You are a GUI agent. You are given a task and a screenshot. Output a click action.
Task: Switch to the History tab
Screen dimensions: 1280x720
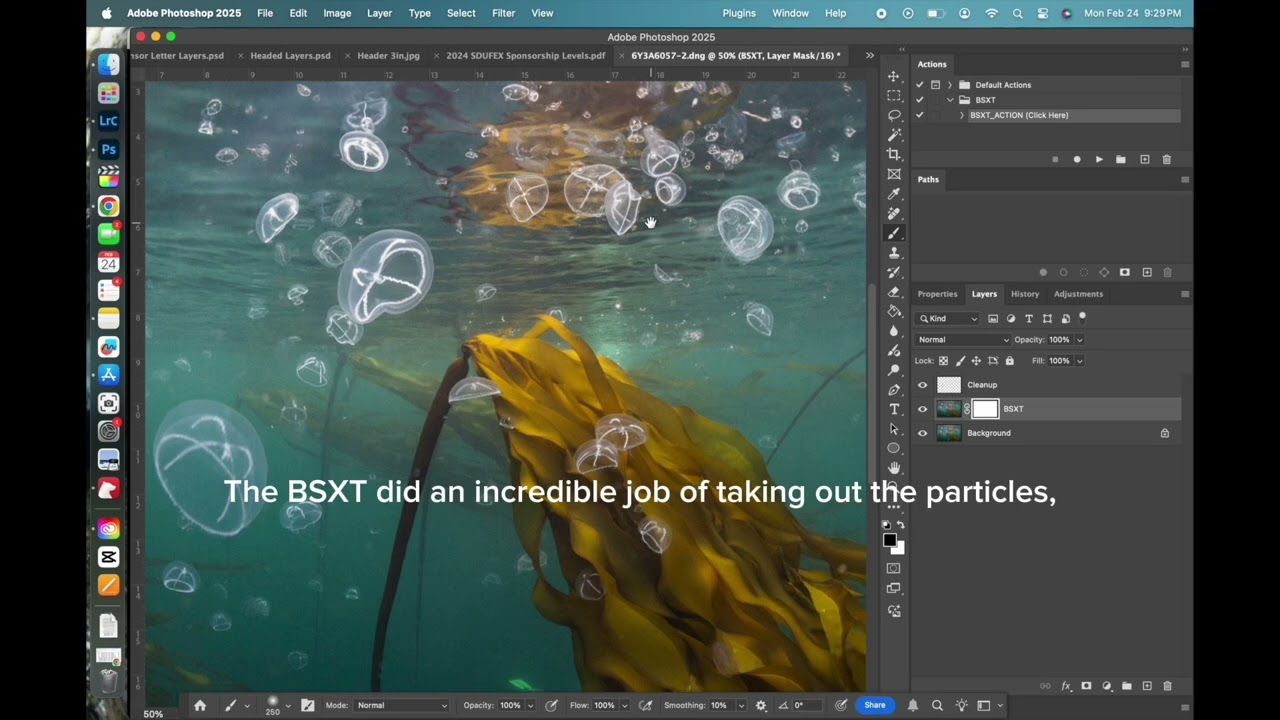pos(1025,294)
